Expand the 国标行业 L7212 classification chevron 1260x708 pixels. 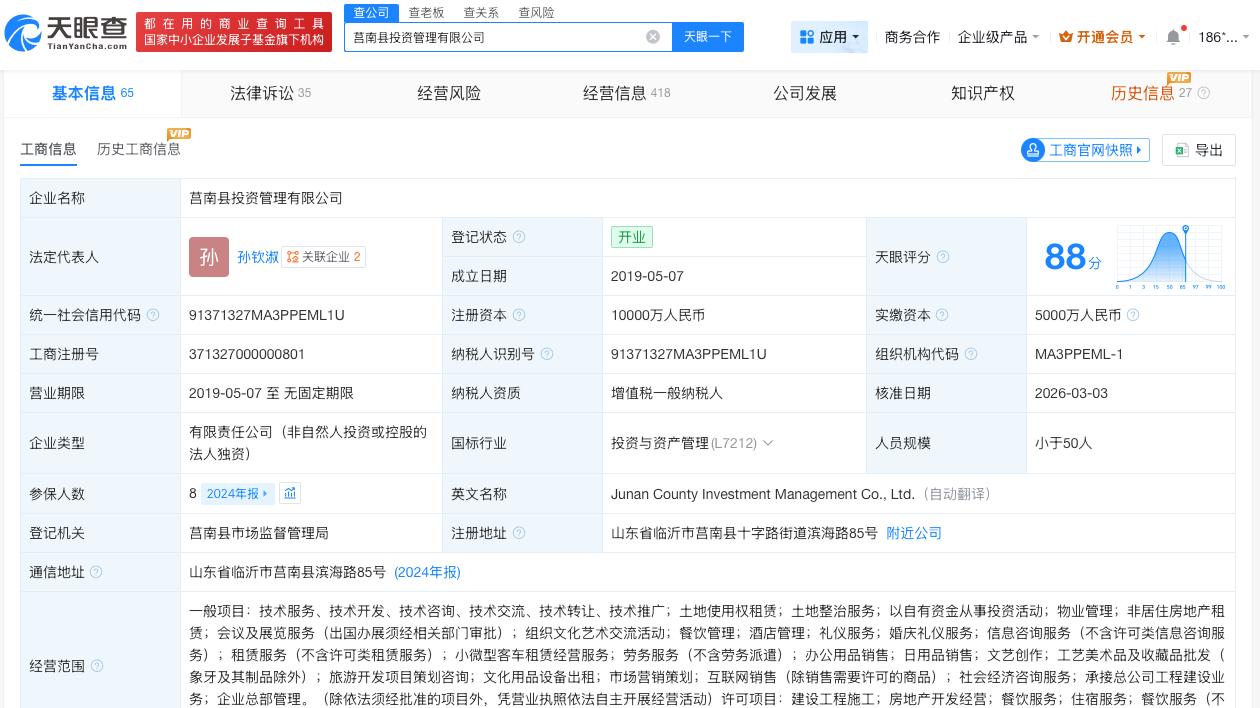[x=768, y=443]
